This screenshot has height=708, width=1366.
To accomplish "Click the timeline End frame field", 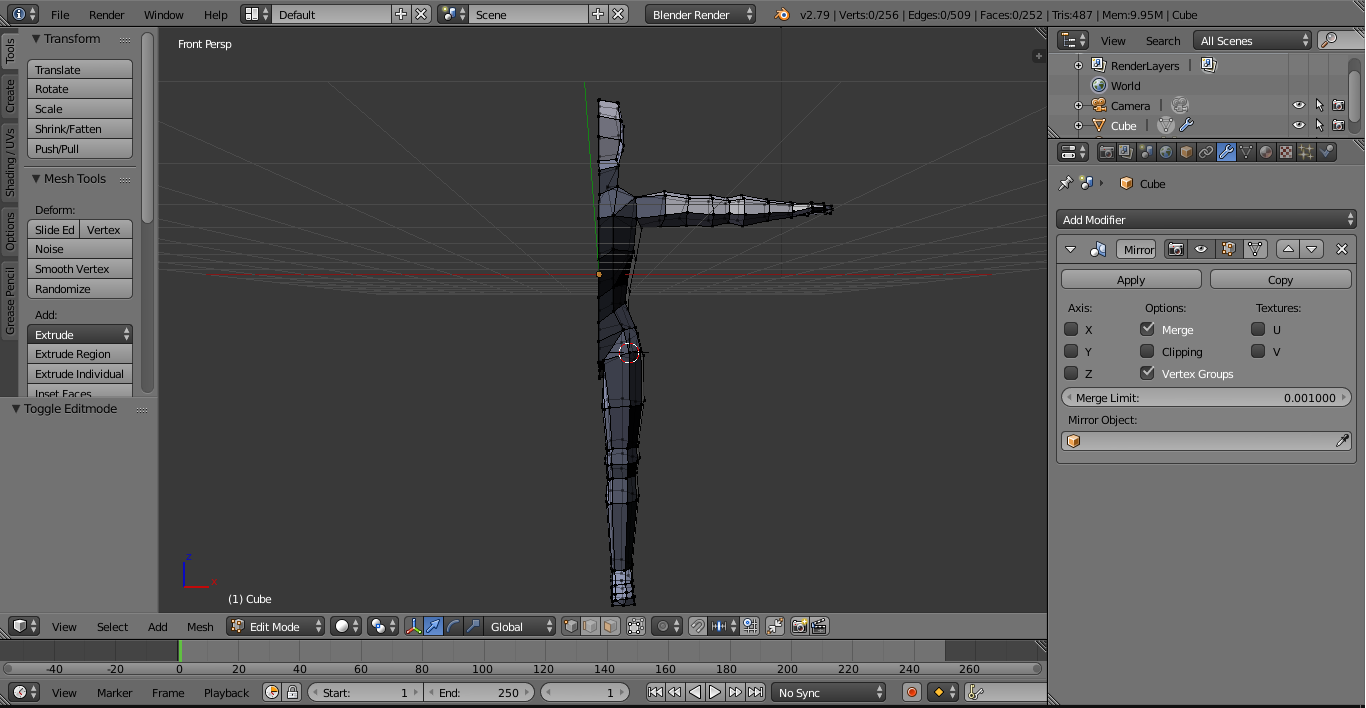I will [x=479, y=692].
